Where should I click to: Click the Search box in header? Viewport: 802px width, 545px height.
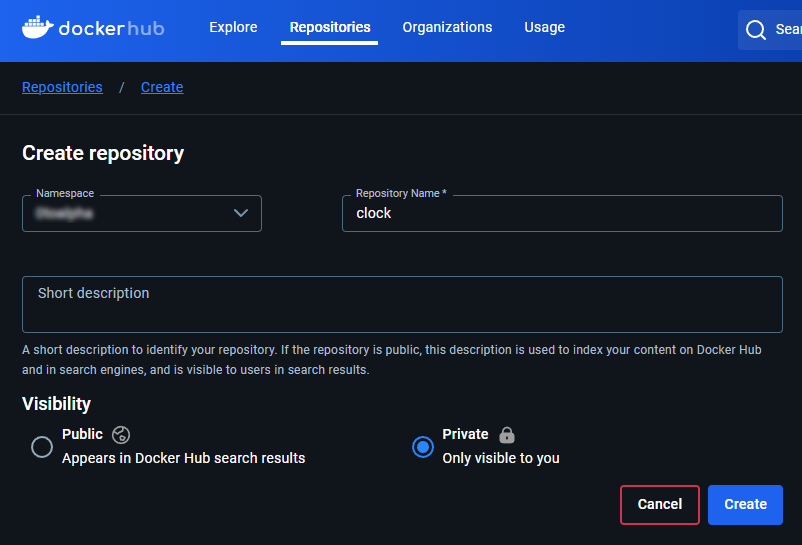770,30
